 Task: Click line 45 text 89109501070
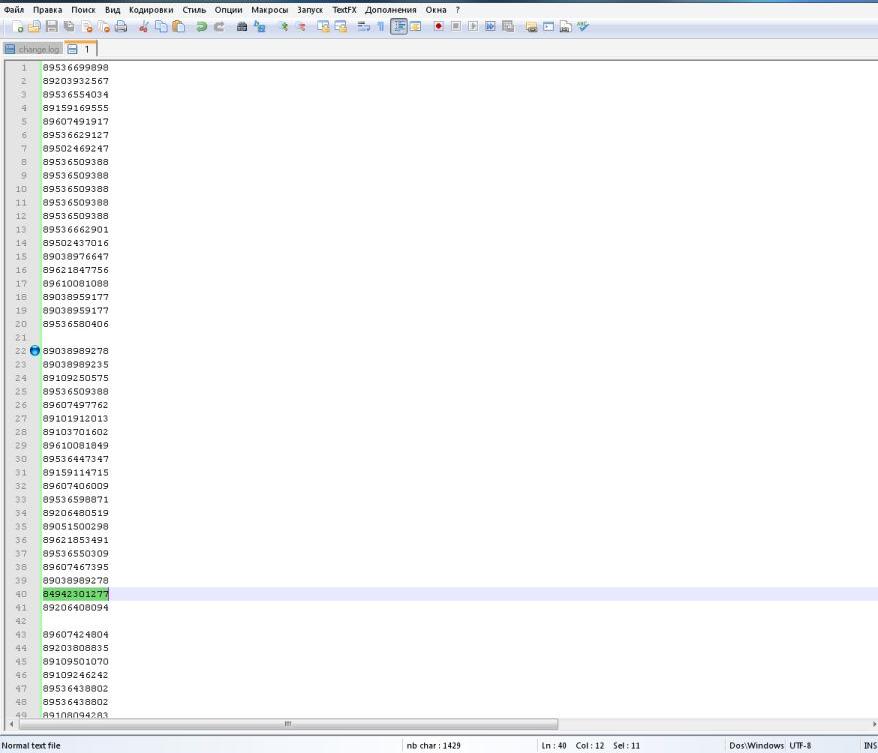click(x=76, y=661)
